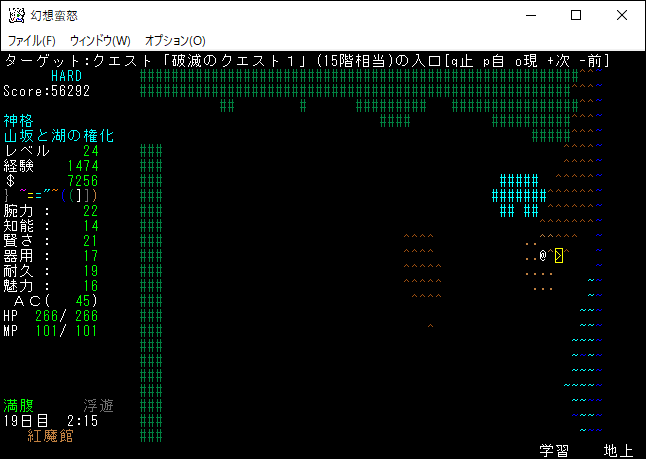Click the 山坂と湖の権化 title text

coord(59,135)
